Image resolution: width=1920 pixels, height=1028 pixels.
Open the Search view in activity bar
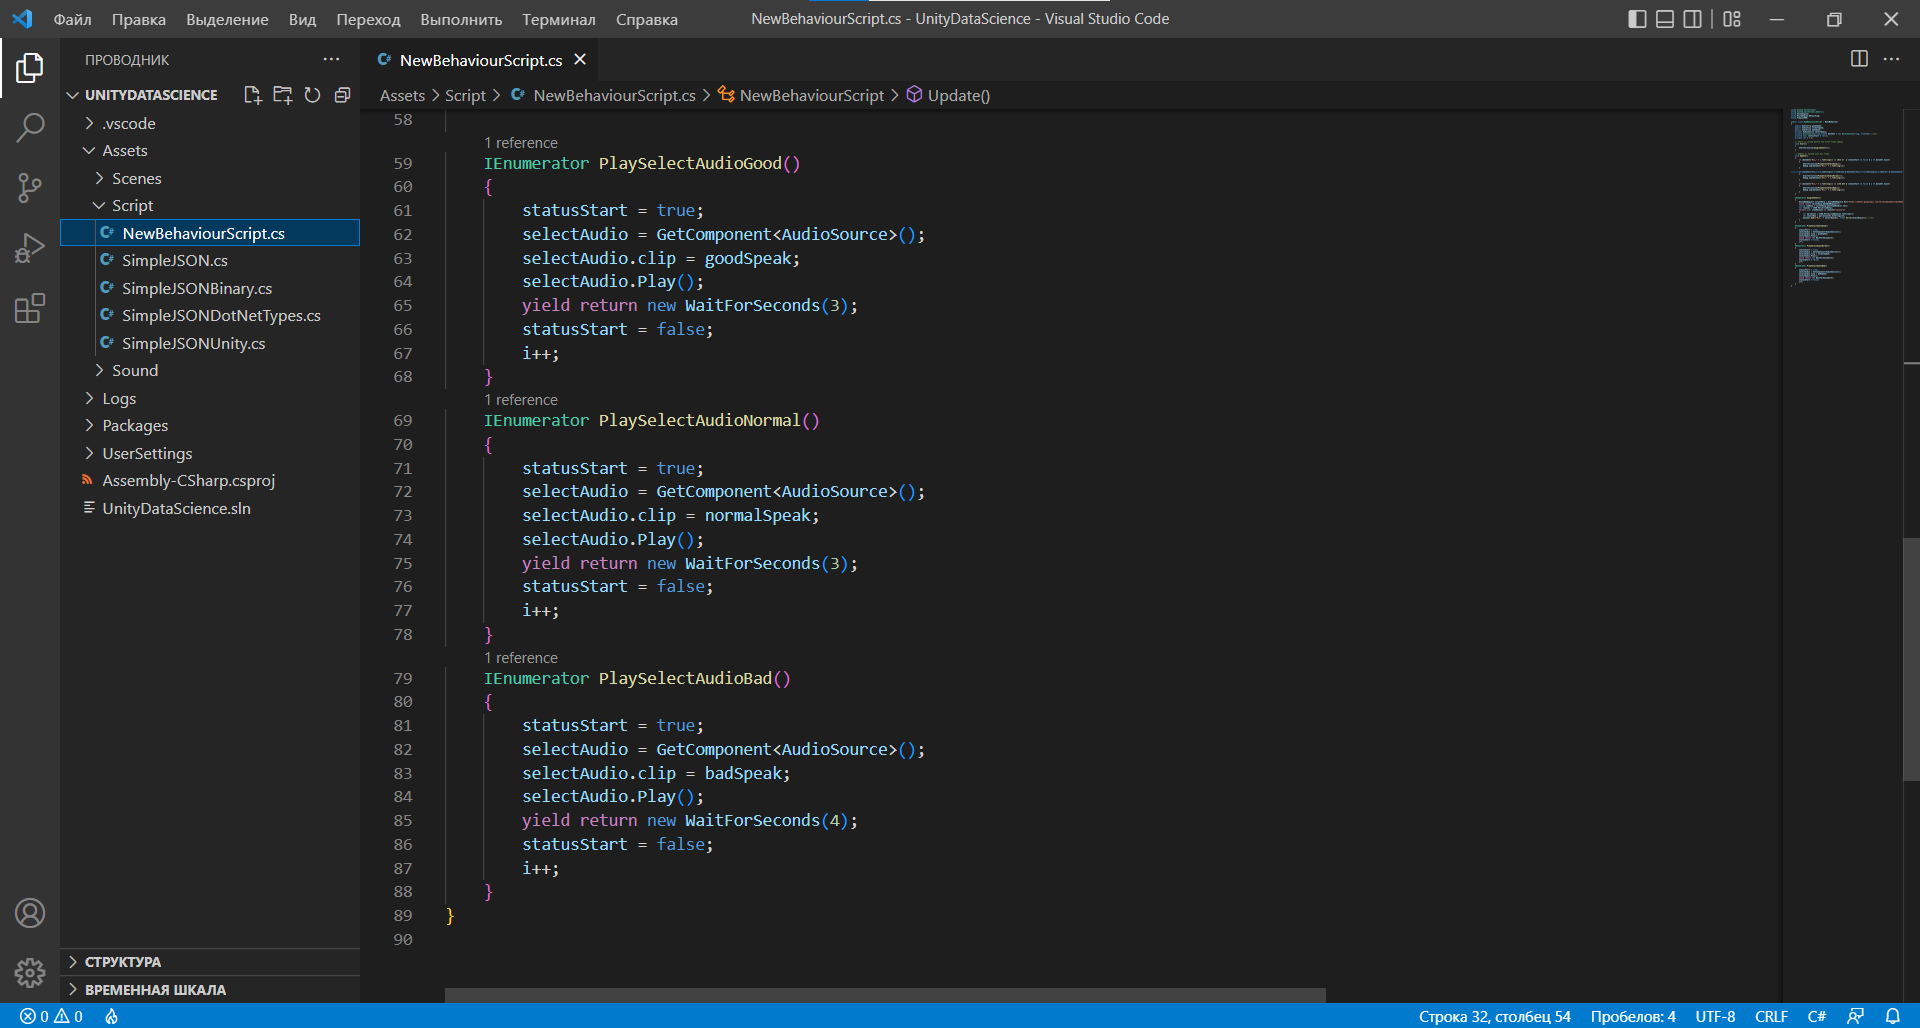tap(30, 128)
